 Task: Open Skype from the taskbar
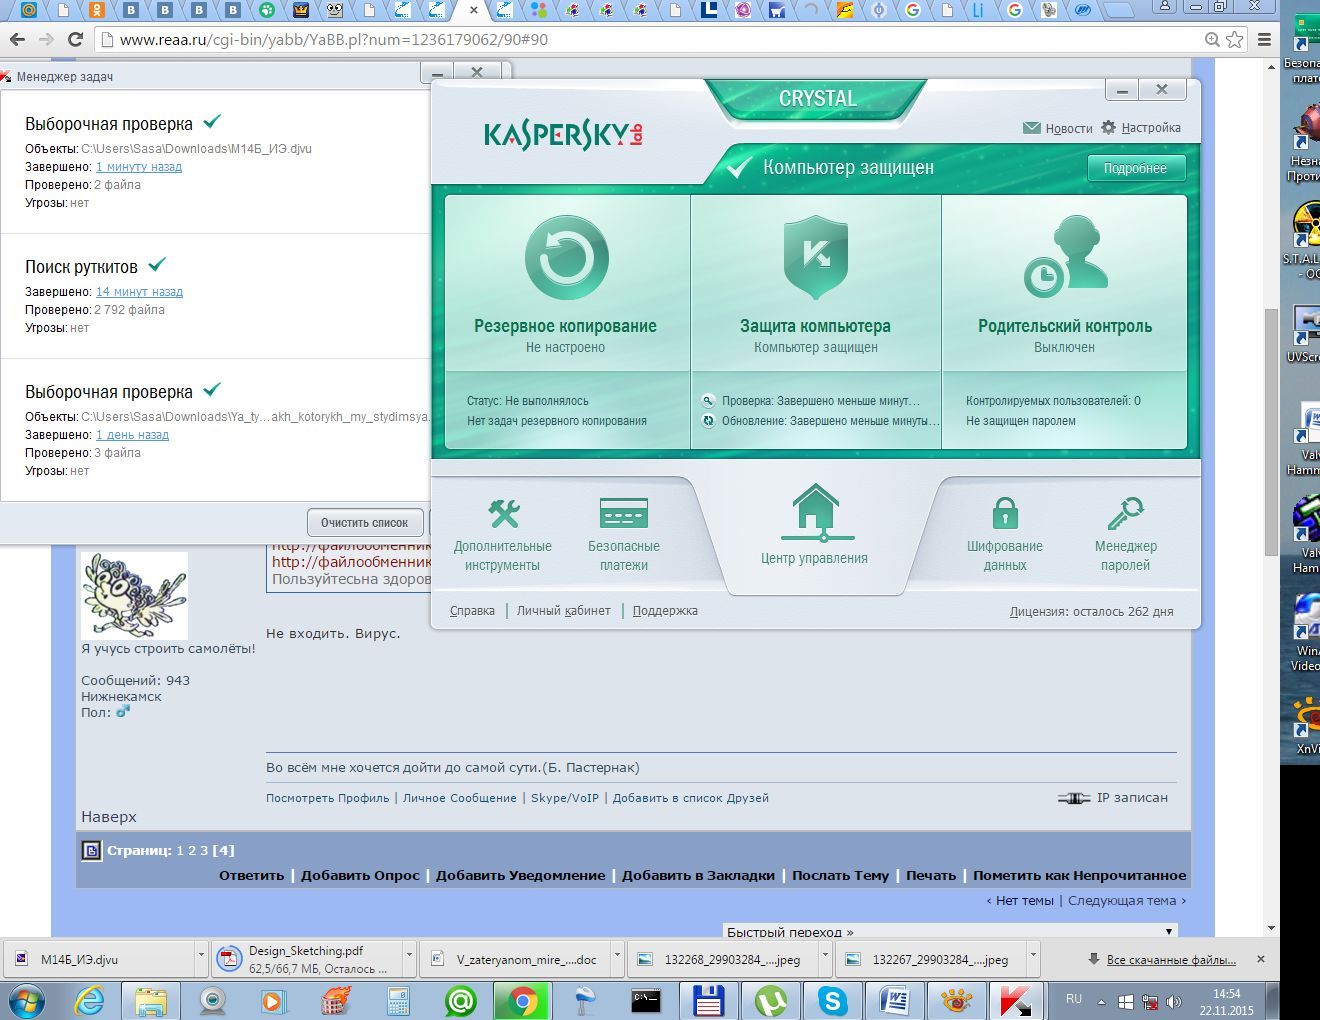[832, 1000]
